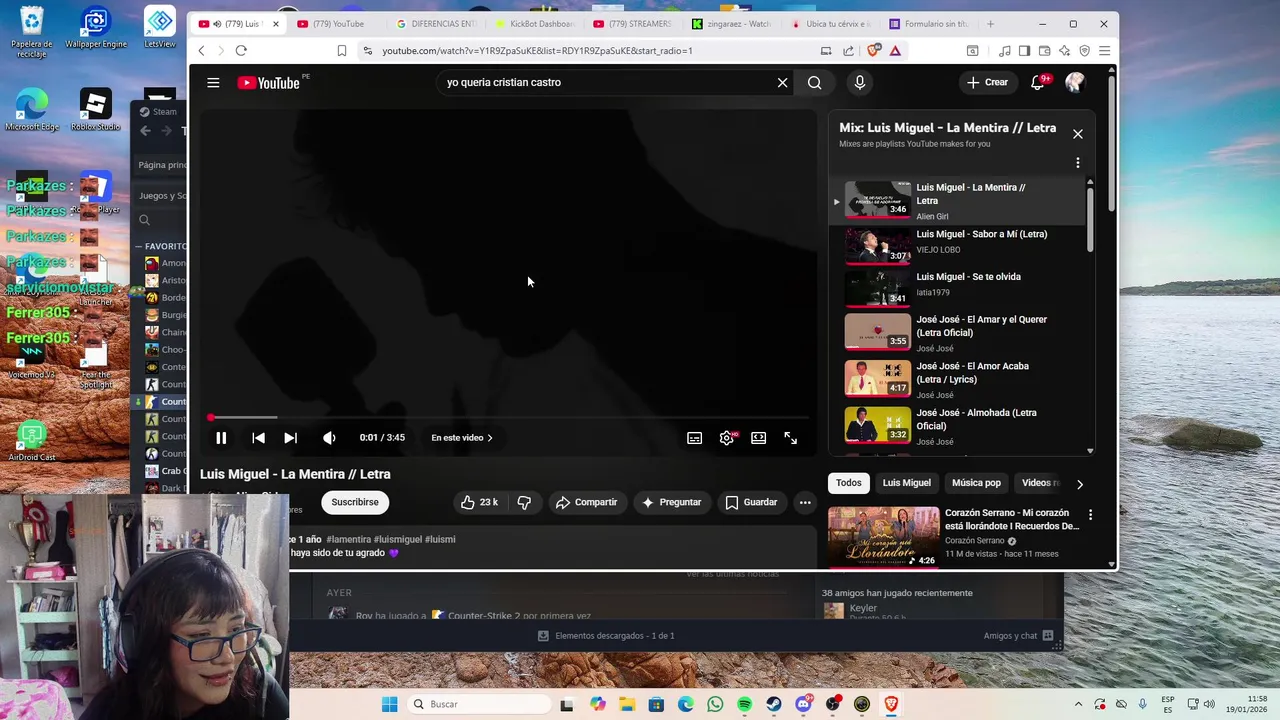
Task: Open more actions ellipsis under the video
Action: point(805,502)
